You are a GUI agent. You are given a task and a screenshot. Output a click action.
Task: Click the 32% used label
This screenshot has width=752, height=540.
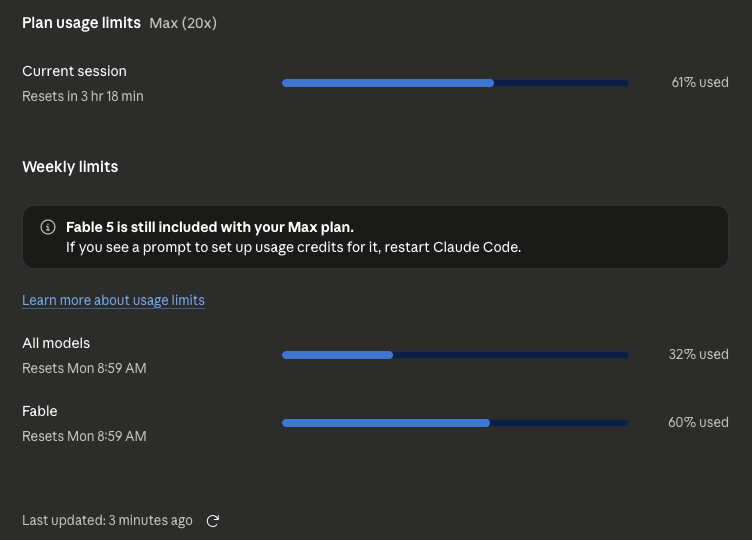tap(698, 354)
